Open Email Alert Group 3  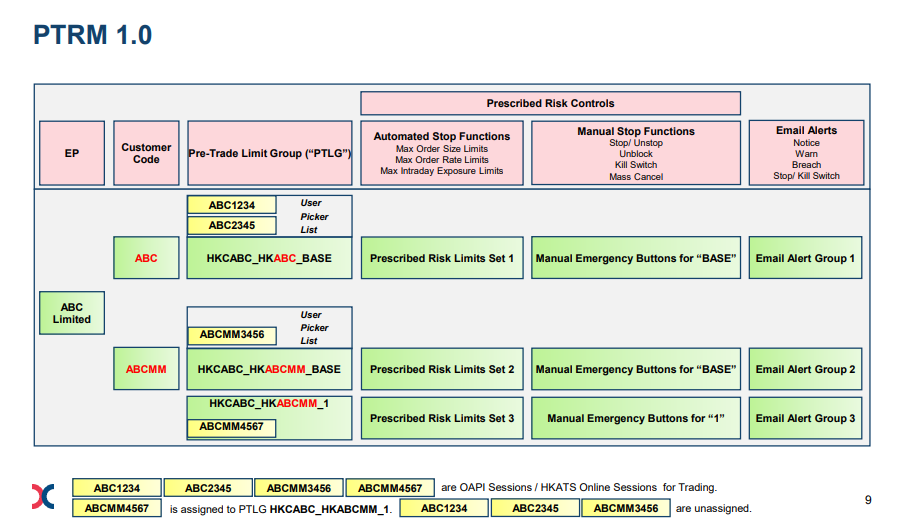pos(805,418)
